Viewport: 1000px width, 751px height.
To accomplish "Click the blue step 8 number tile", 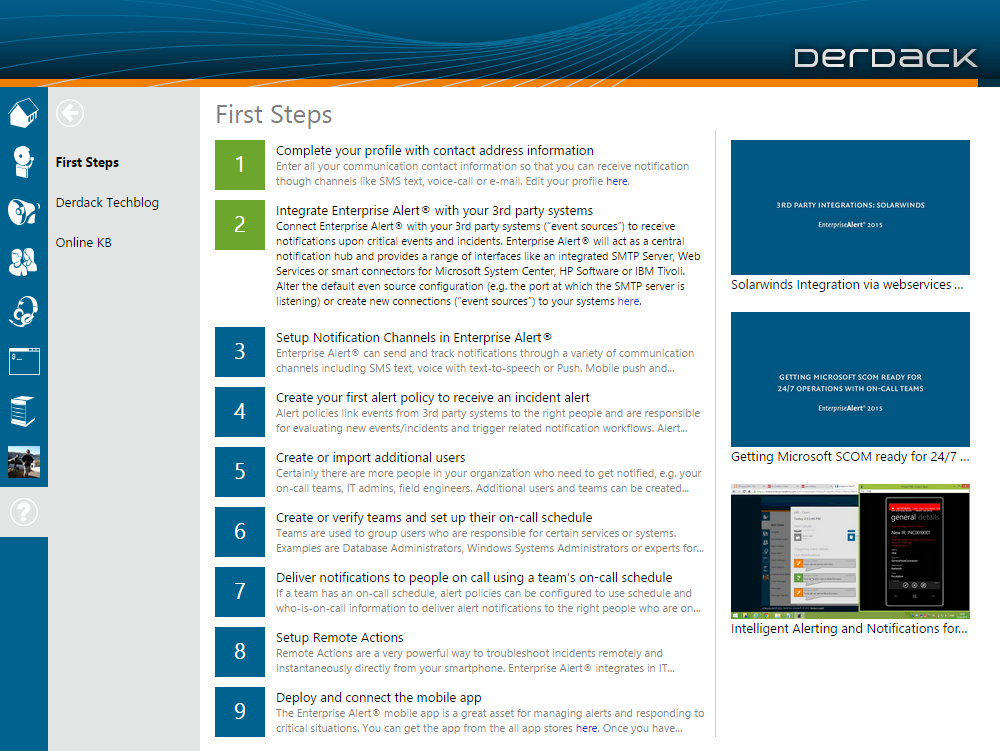I will click(240, 651).
